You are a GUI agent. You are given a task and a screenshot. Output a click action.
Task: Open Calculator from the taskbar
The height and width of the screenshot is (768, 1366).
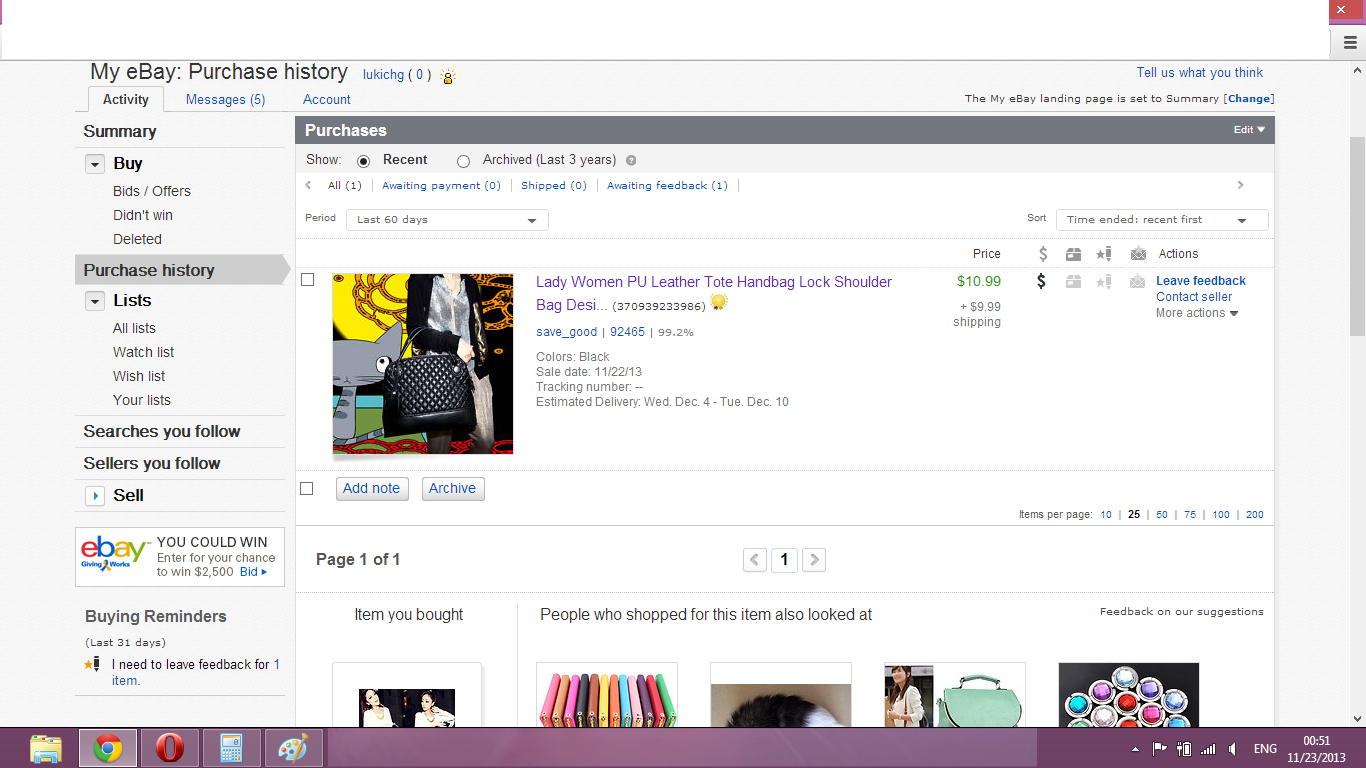(232, 748)
